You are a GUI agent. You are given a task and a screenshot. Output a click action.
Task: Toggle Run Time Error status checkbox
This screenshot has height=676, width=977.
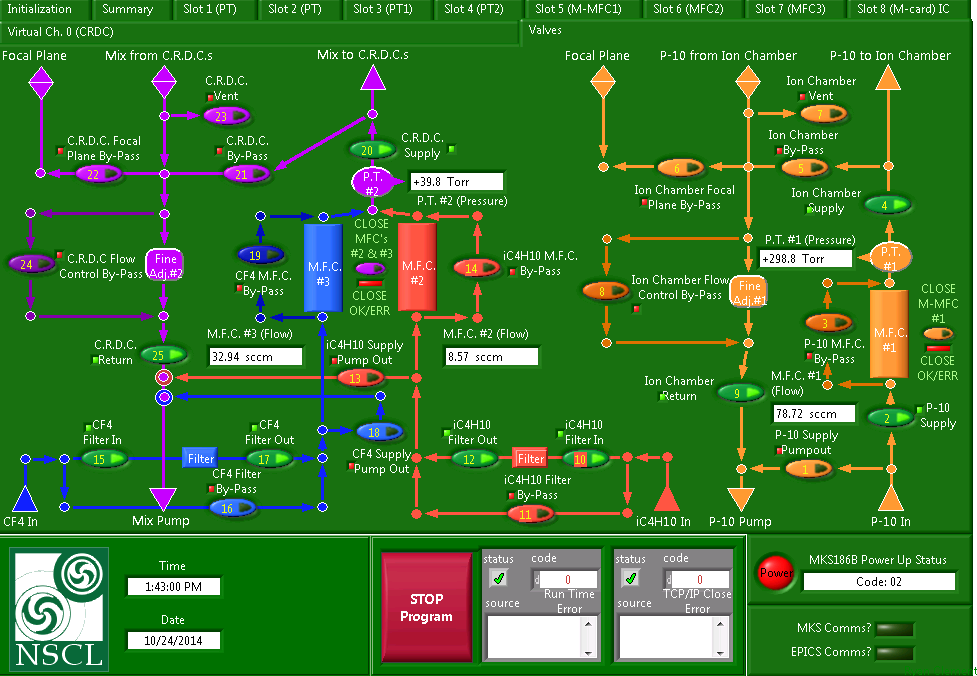[x=500, y=578]
